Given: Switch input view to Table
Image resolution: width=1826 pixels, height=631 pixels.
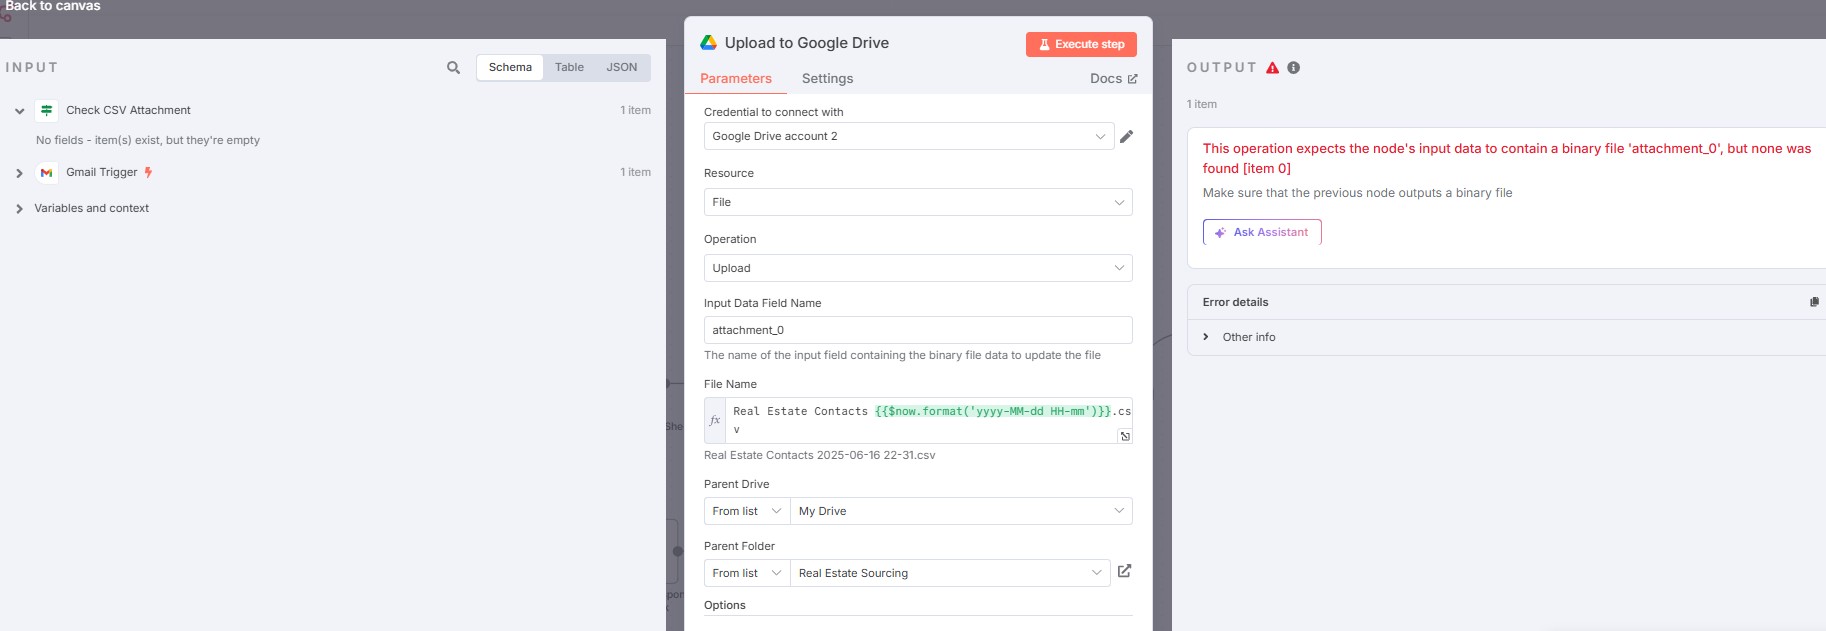Looking at the screenshot, I should [x=569, y=67].
